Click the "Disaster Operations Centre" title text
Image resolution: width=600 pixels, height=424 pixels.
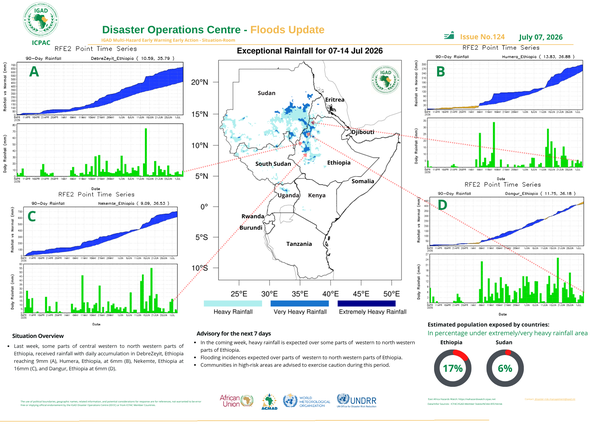(171, 30)
